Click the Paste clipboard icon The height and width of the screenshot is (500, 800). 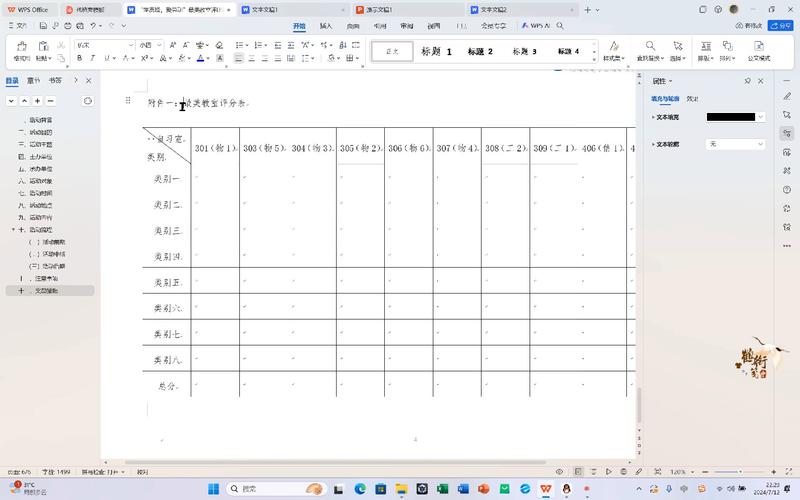pyautogui.click(x=43, y=46)
